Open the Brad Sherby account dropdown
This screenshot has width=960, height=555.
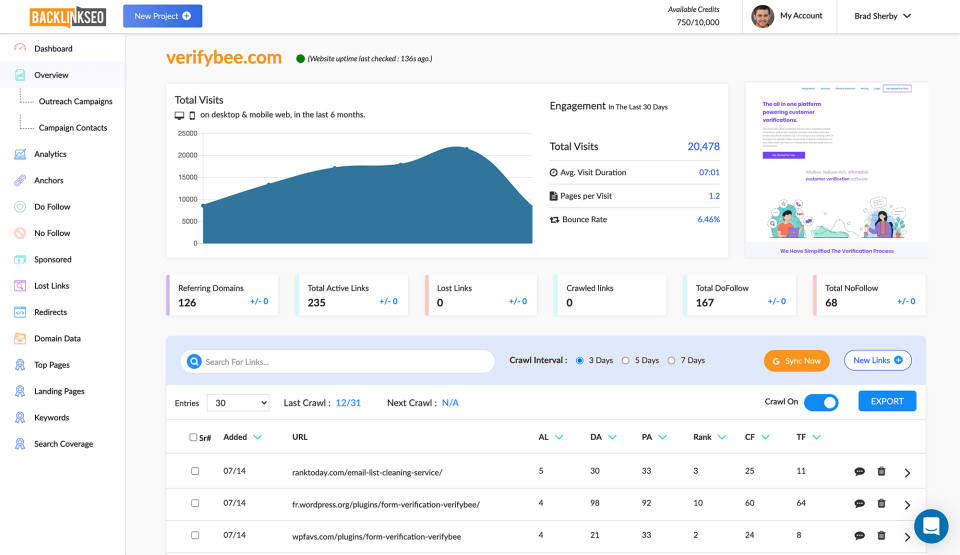882,16
